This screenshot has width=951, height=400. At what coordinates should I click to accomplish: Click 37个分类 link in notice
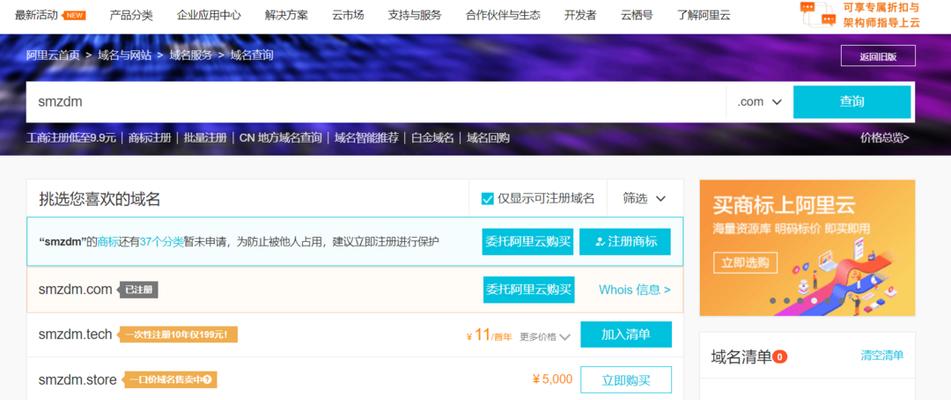161,242
